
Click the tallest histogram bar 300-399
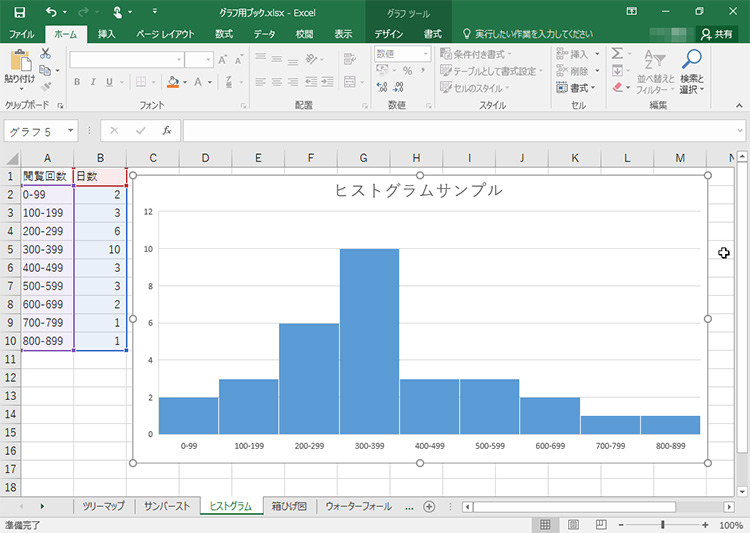pos(369,340)
